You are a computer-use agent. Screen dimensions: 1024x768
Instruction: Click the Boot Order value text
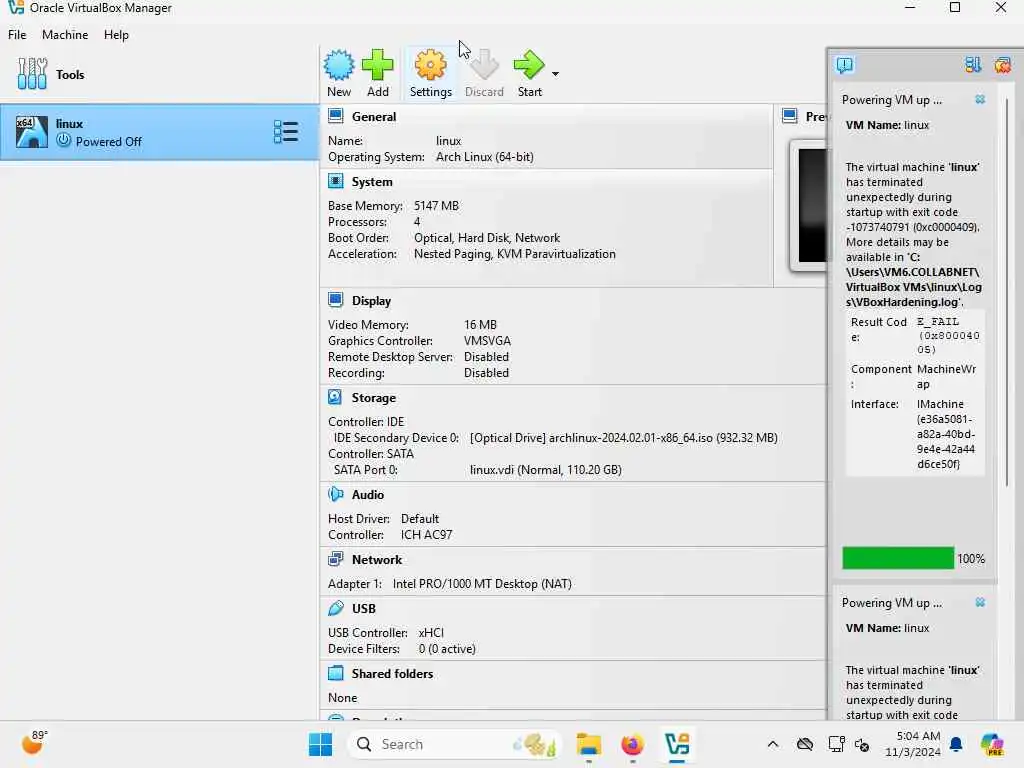487,238
